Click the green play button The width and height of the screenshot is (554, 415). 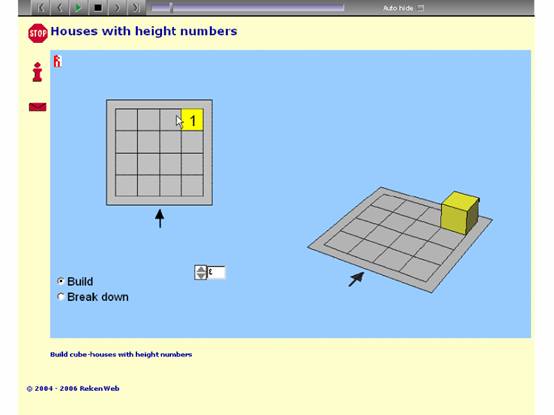pos(78,8)
